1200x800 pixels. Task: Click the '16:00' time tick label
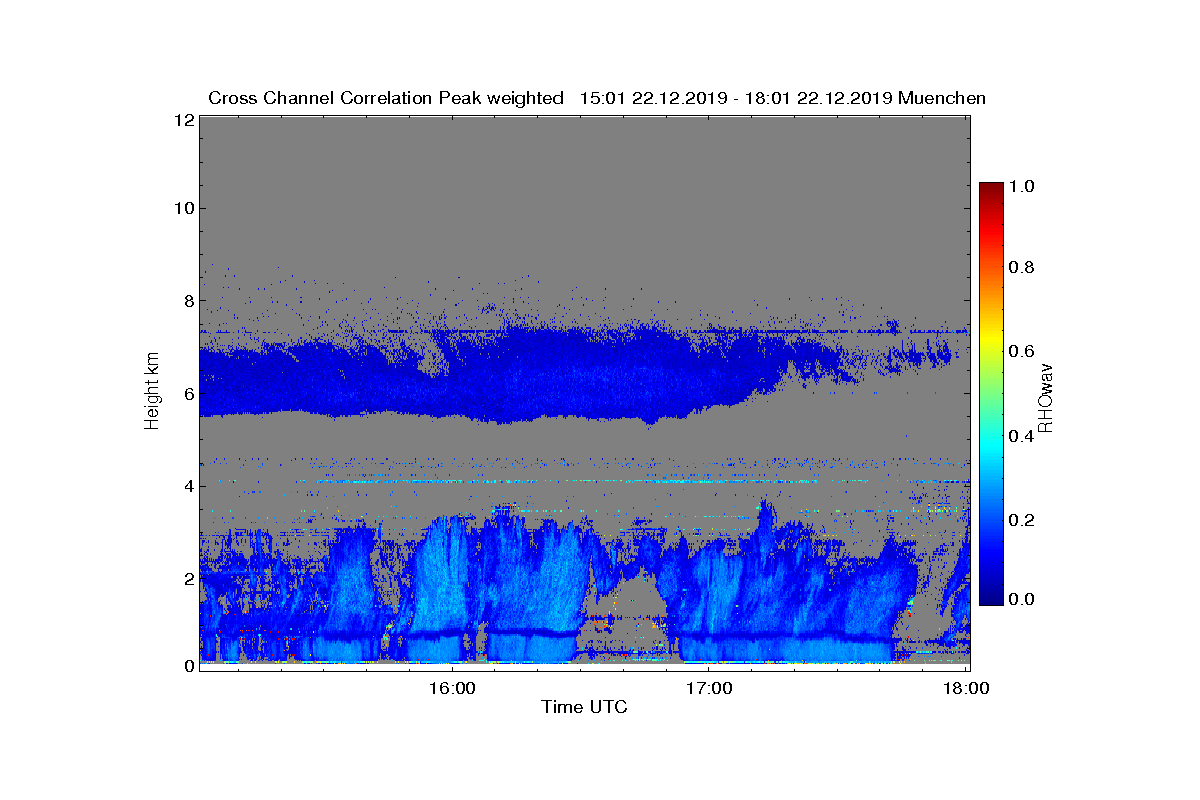451,689
